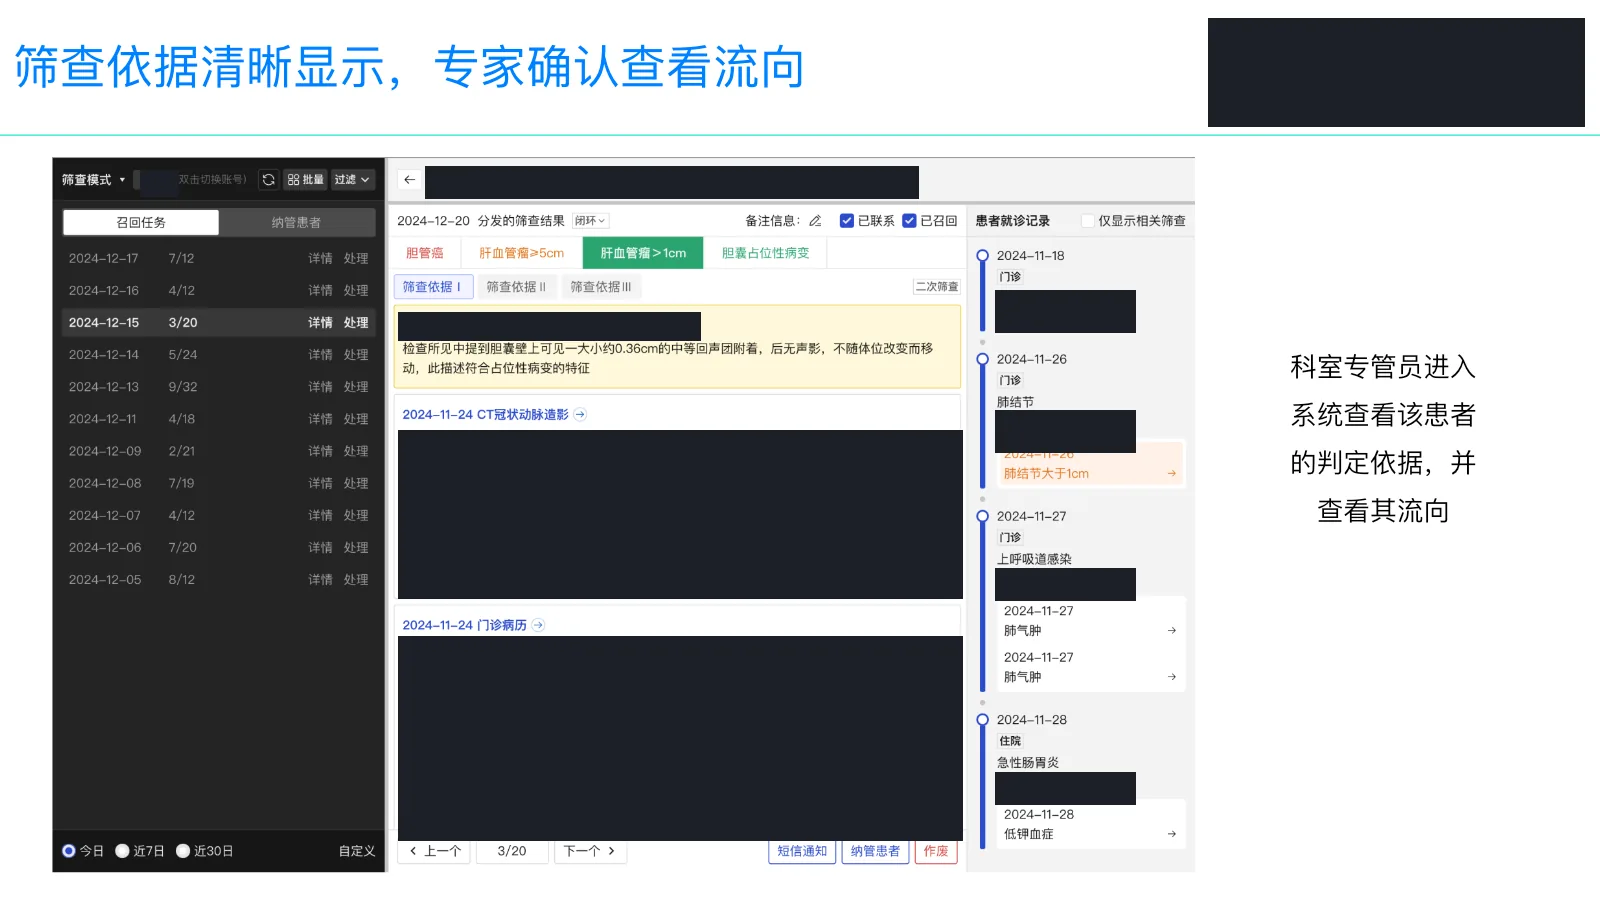The height and width of the screenshot is (900, 1600).
Task: Click the 3/20 page indicator field
Action: click(x=512, y=851)
